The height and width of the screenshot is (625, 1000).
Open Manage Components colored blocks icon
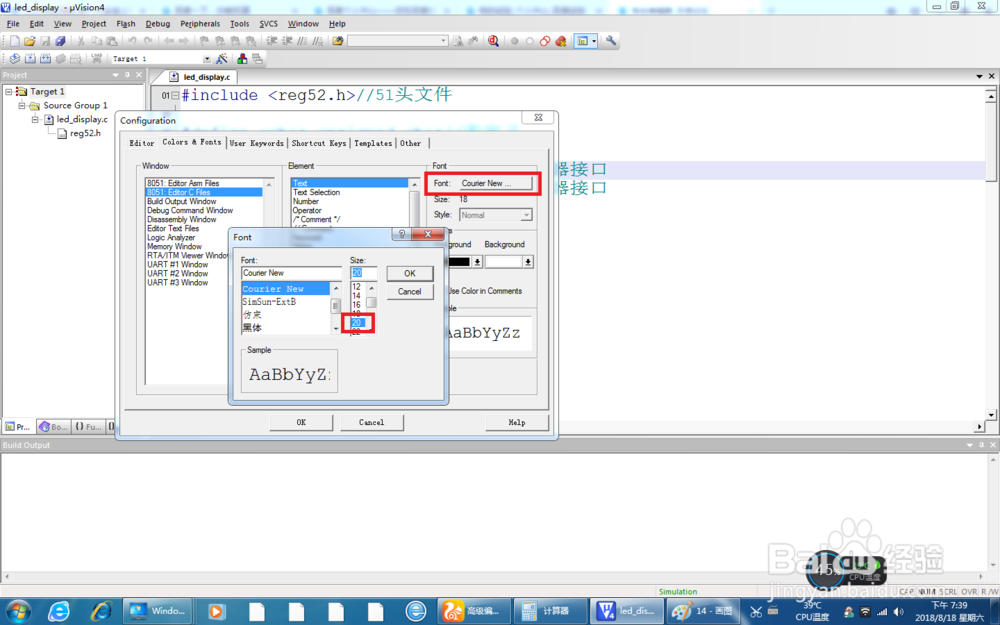(242, 59)
